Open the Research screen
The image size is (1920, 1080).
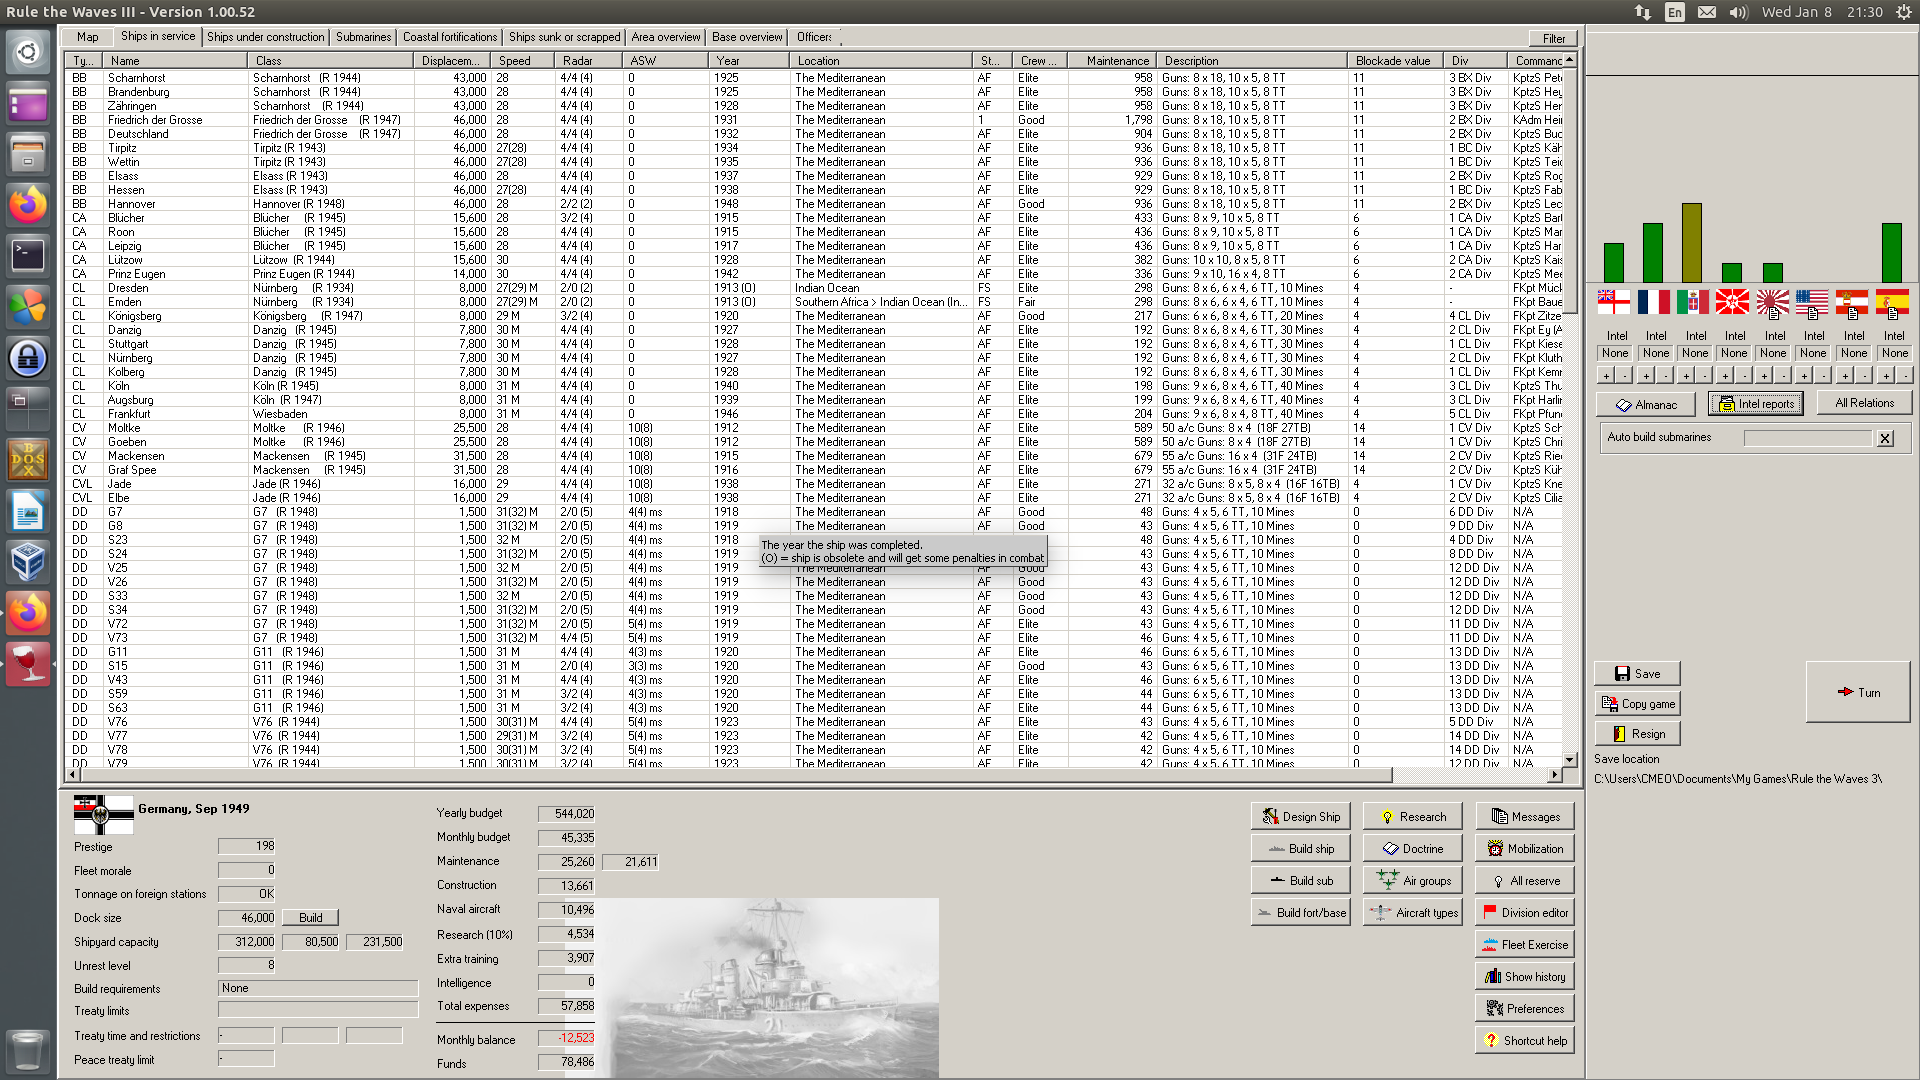click(x=1412, y=816)
